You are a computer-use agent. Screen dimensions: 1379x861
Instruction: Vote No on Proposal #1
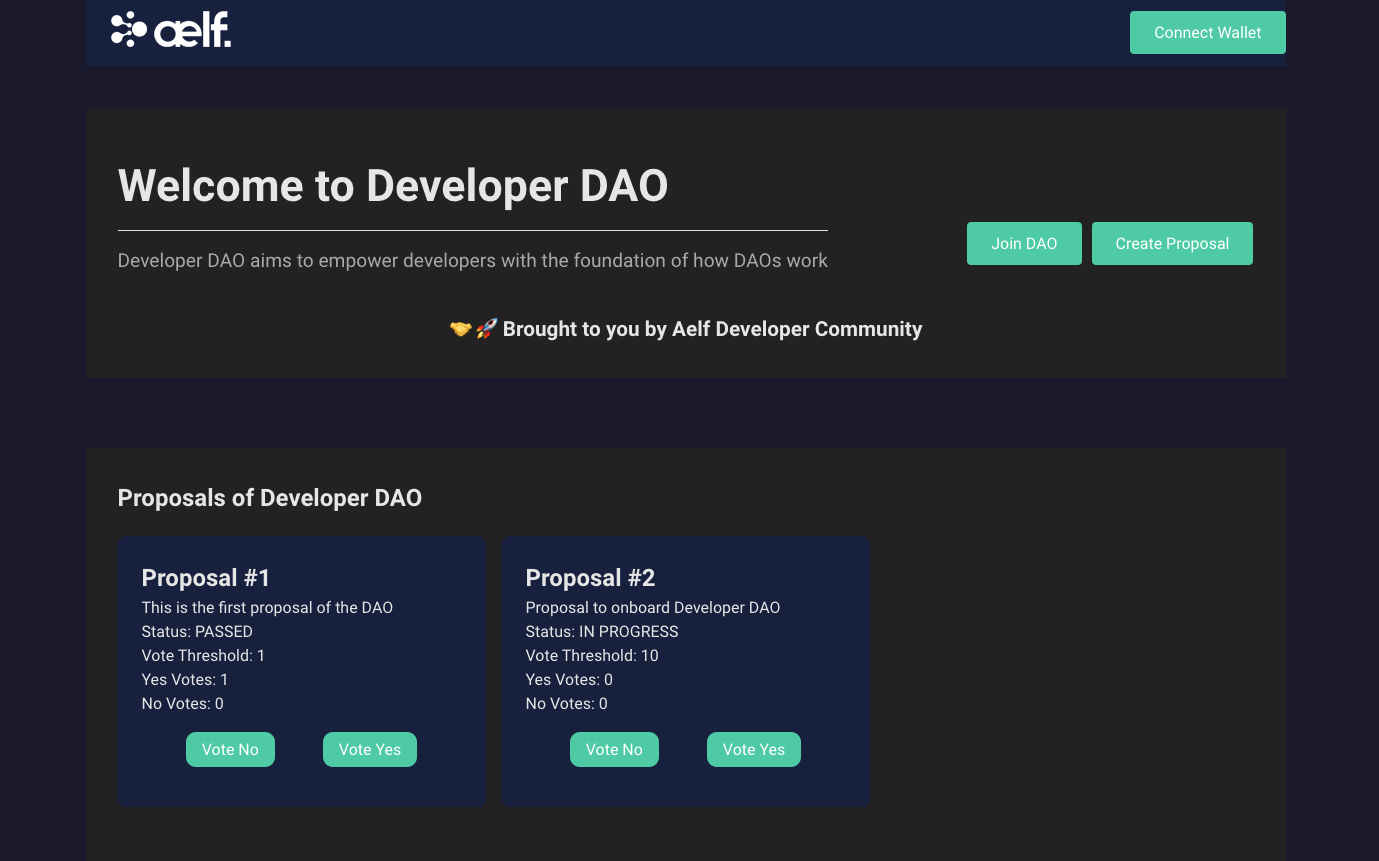coord(230,750)
